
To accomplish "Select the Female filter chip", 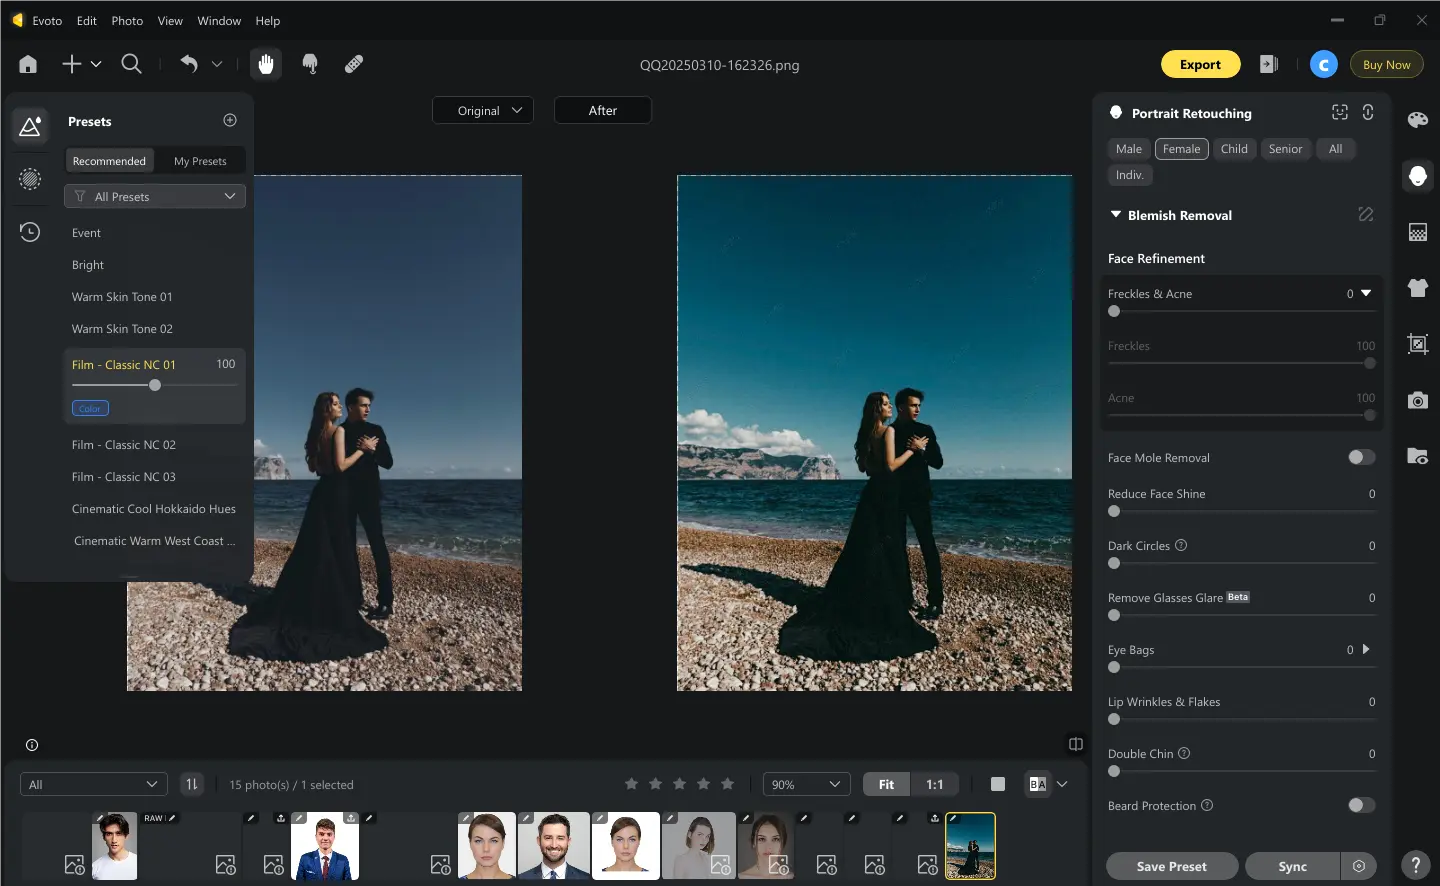I will click(x=1181, y=149).
